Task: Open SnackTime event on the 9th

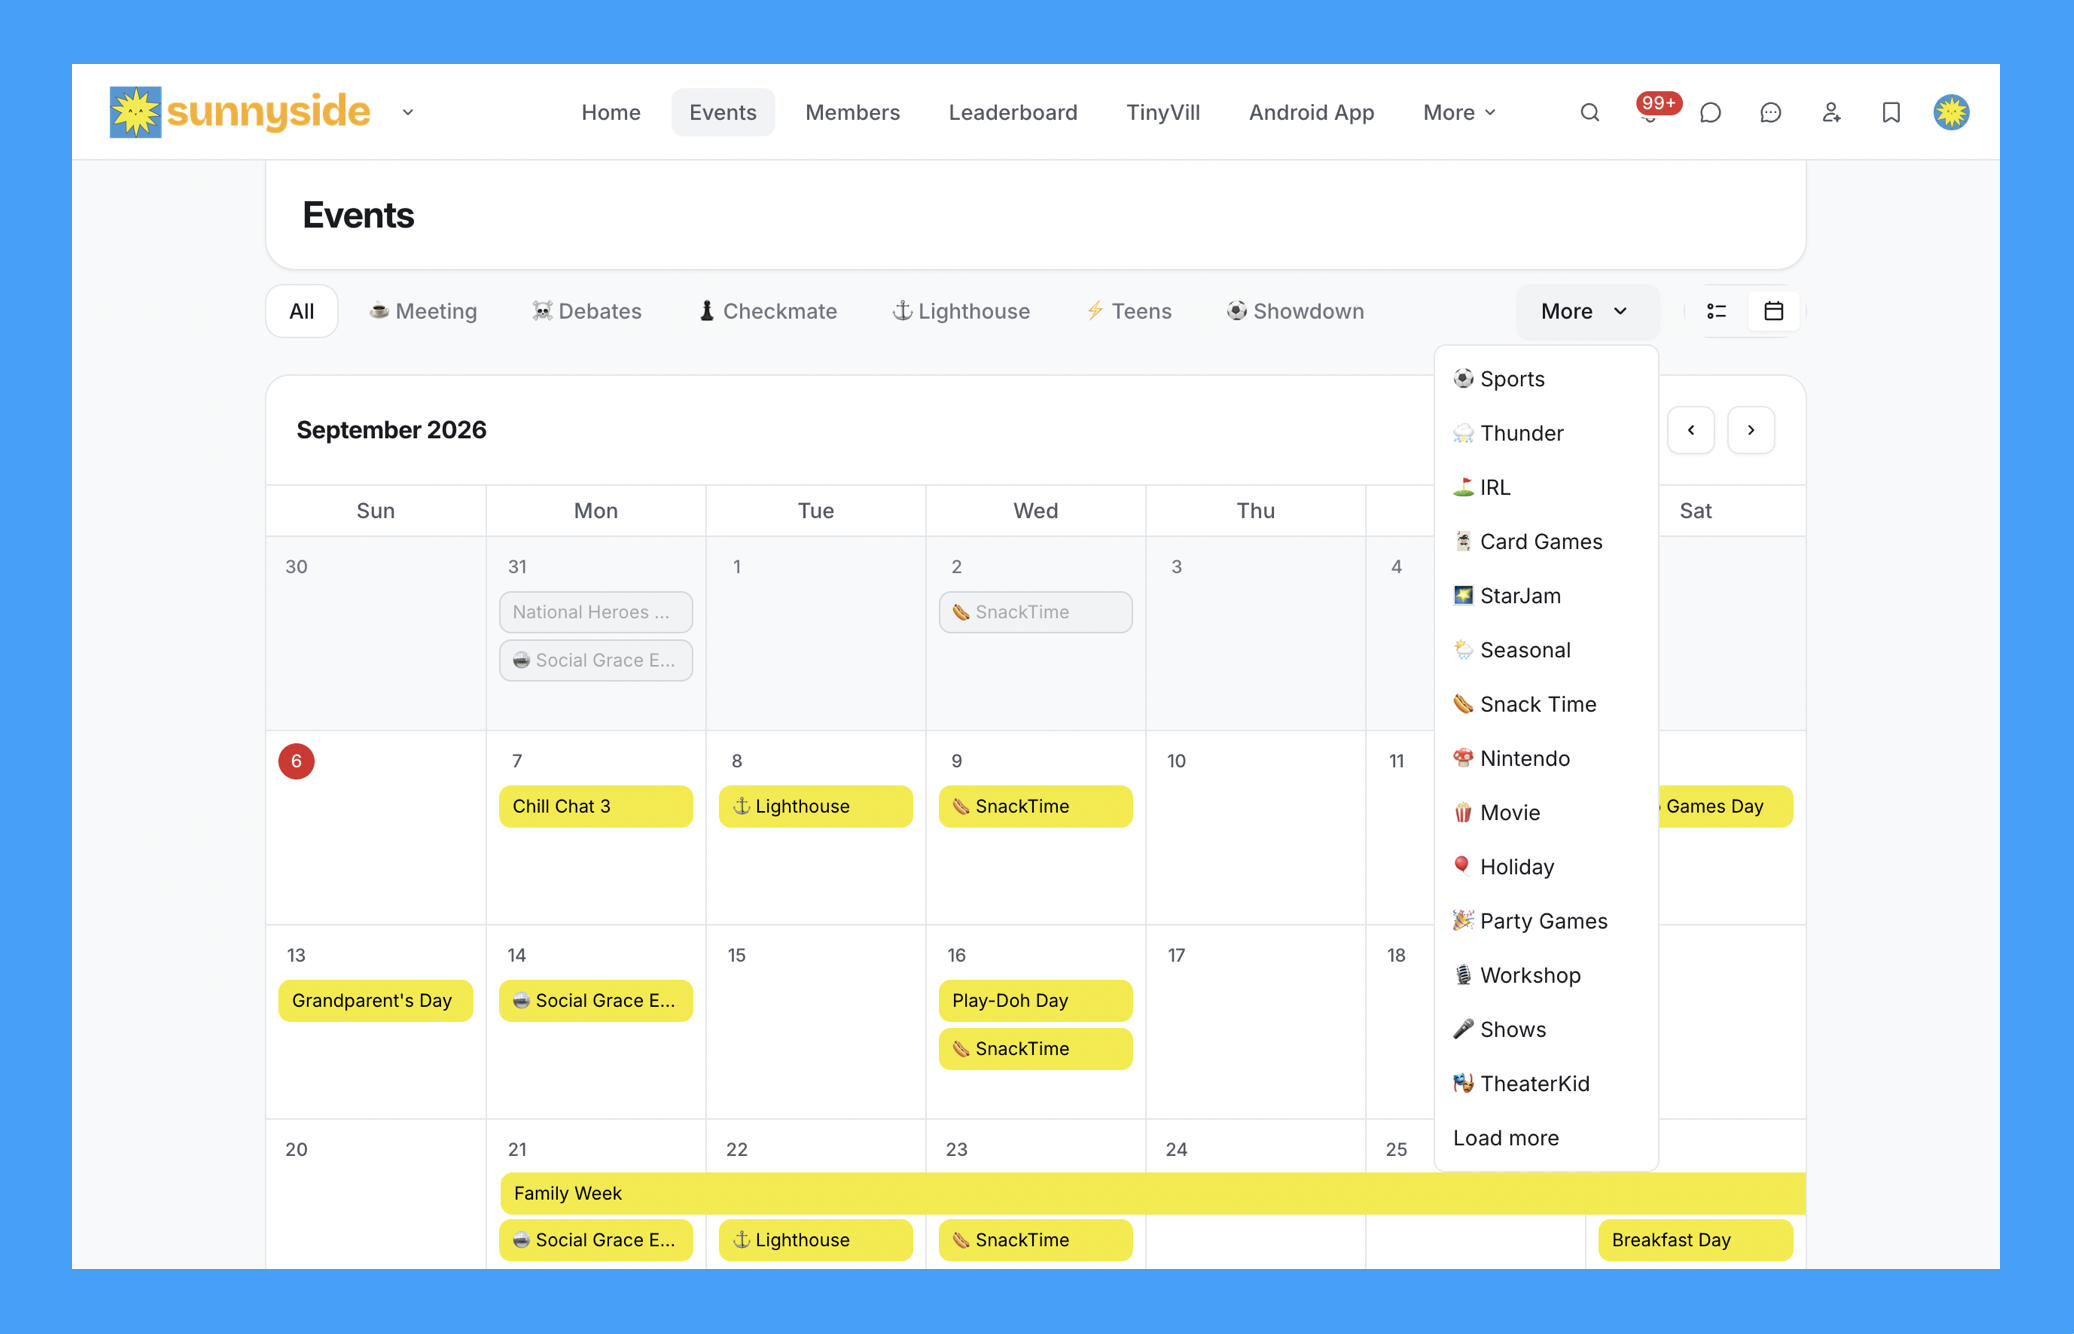Action: coord(1036,806)
